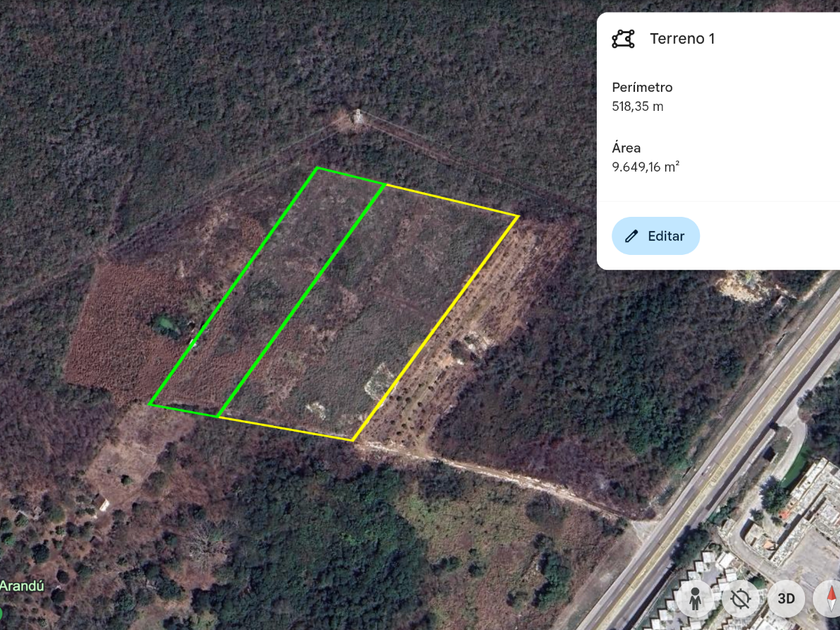
Task: Click the Editar button text
Action: pos(666,236)
